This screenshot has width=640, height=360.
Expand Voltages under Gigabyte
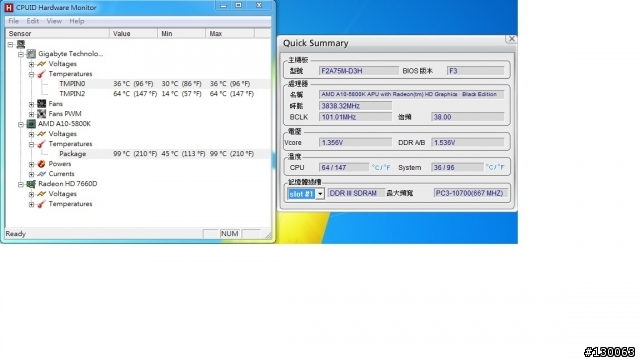click(31, 64)
